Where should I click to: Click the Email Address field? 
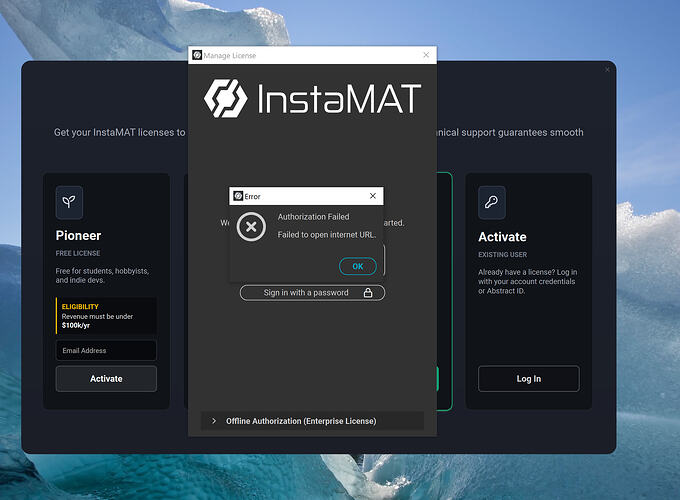[106, 350]
